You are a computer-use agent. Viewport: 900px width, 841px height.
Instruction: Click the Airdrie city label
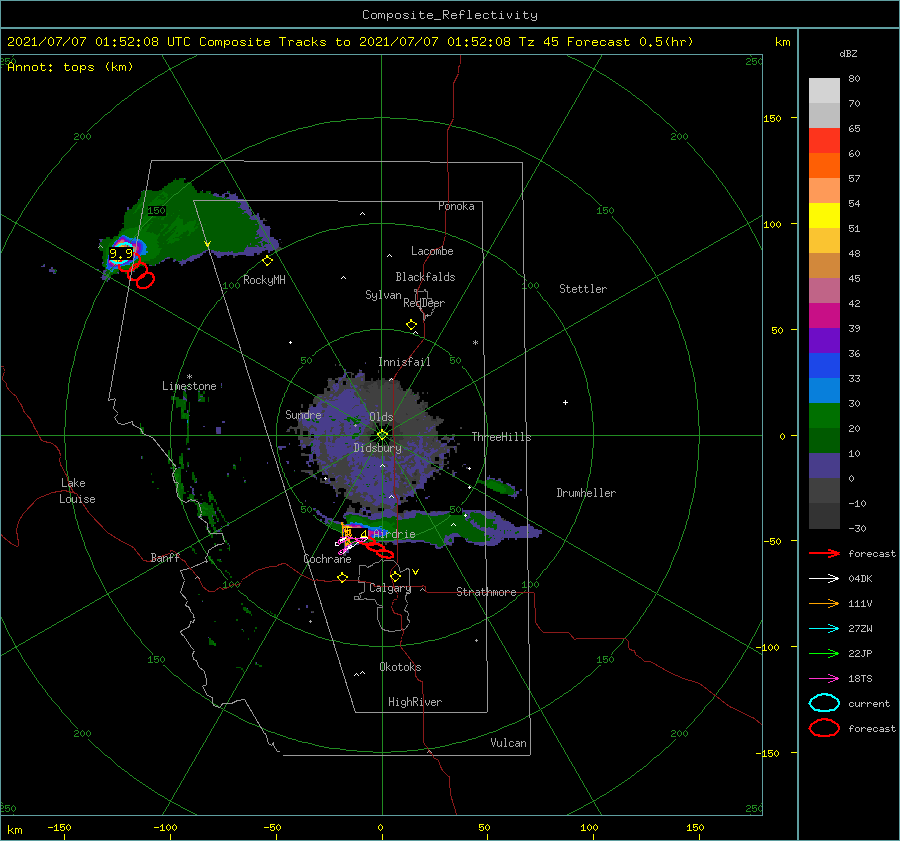(394, 534)
